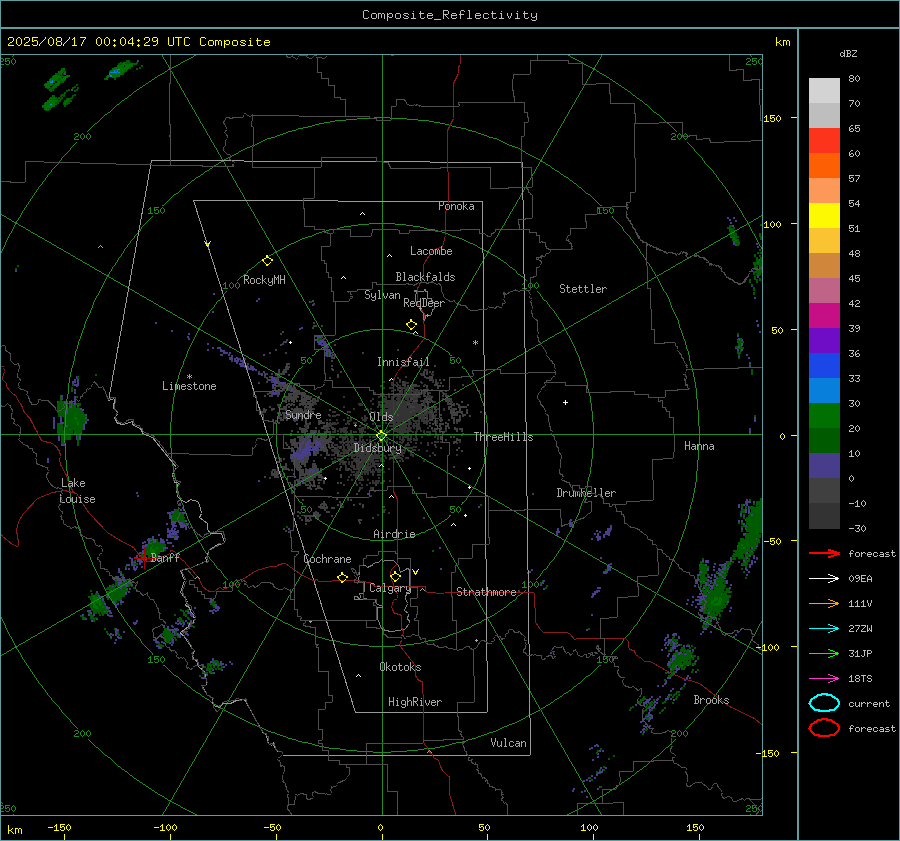Click the Stettler city label
Viewport: 900px width, 841px height.
tap(583, 289)
